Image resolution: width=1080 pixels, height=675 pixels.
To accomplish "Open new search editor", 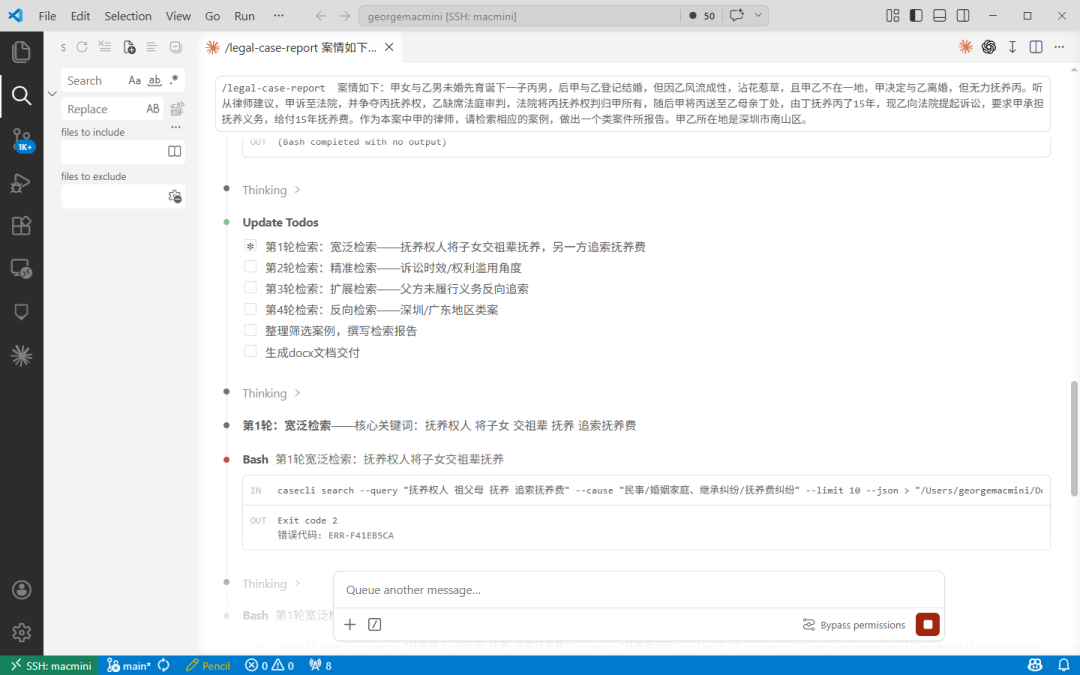I will coord(129,47).
